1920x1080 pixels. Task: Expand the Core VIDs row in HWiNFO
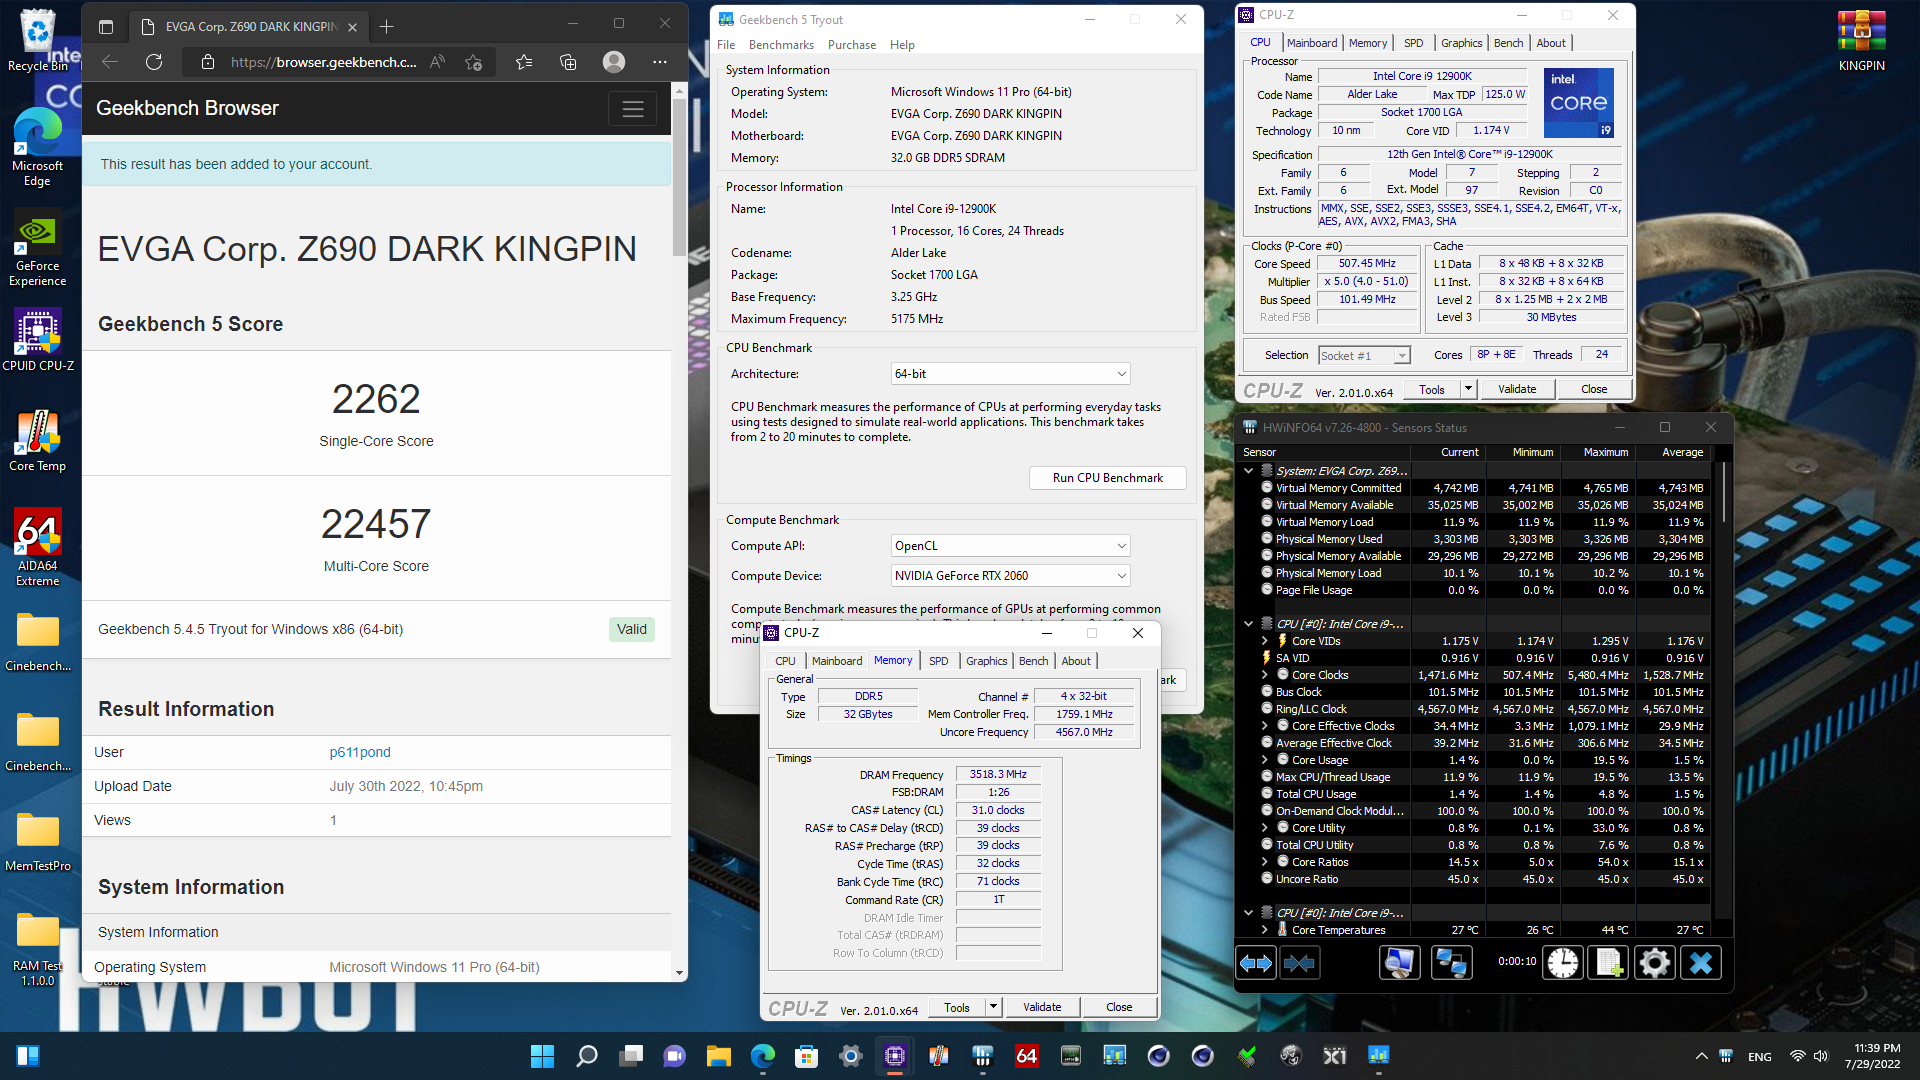point(1264,641)
